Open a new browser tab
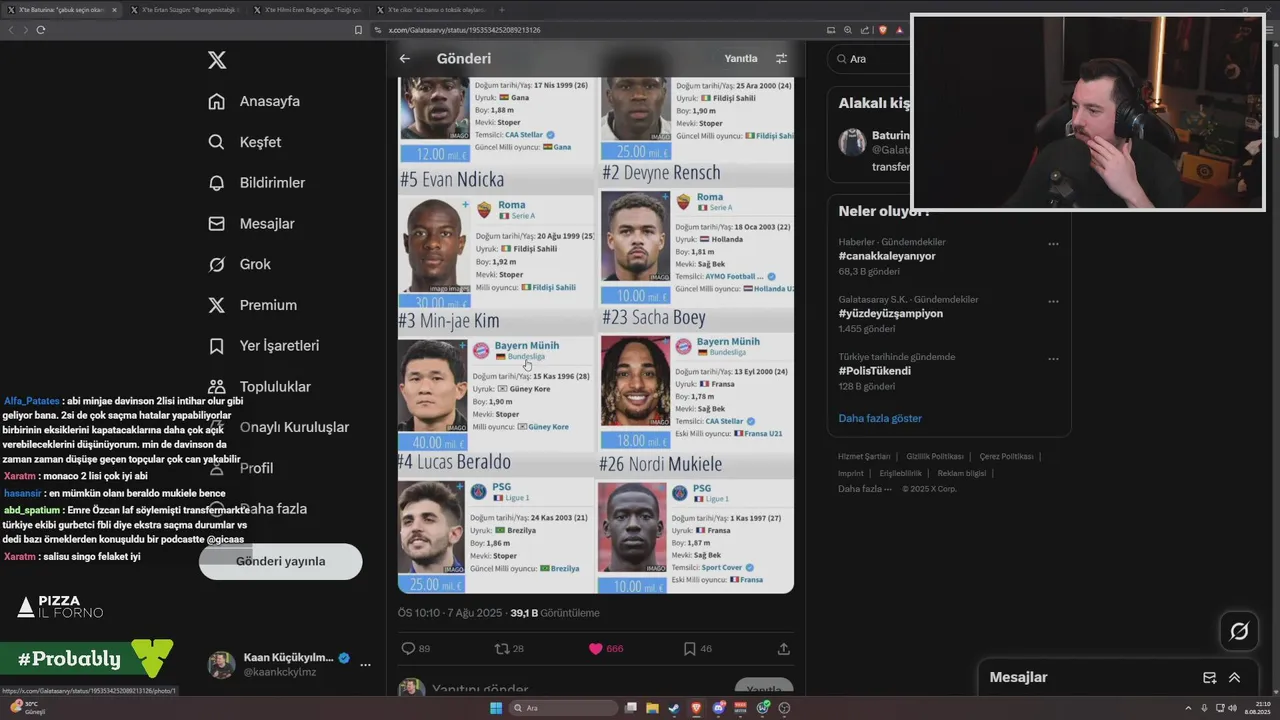 tap(502, 10)
